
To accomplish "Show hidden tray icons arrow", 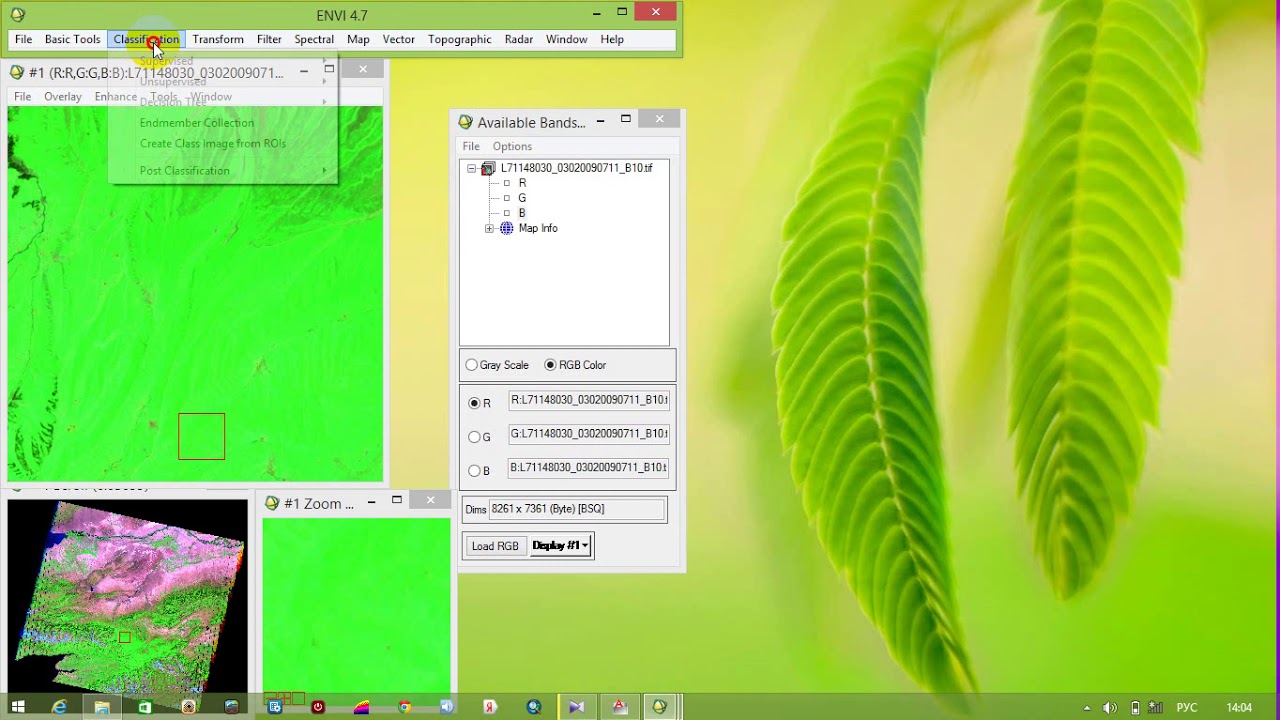I will 1087,708.
